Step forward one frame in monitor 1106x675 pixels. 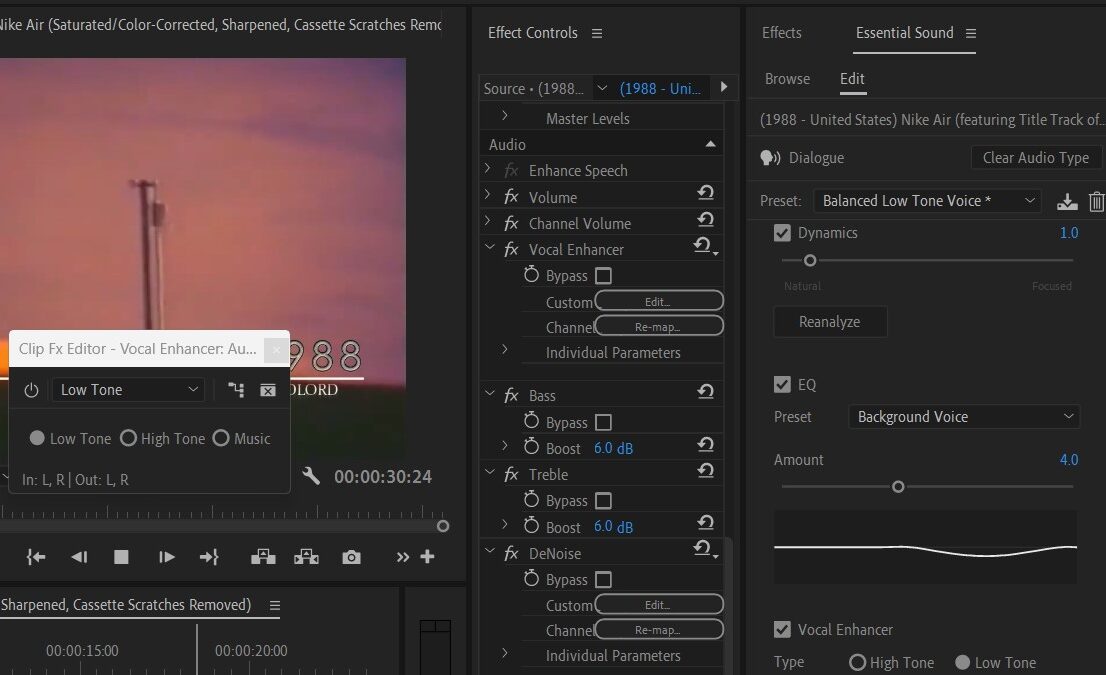click(166, 557)
